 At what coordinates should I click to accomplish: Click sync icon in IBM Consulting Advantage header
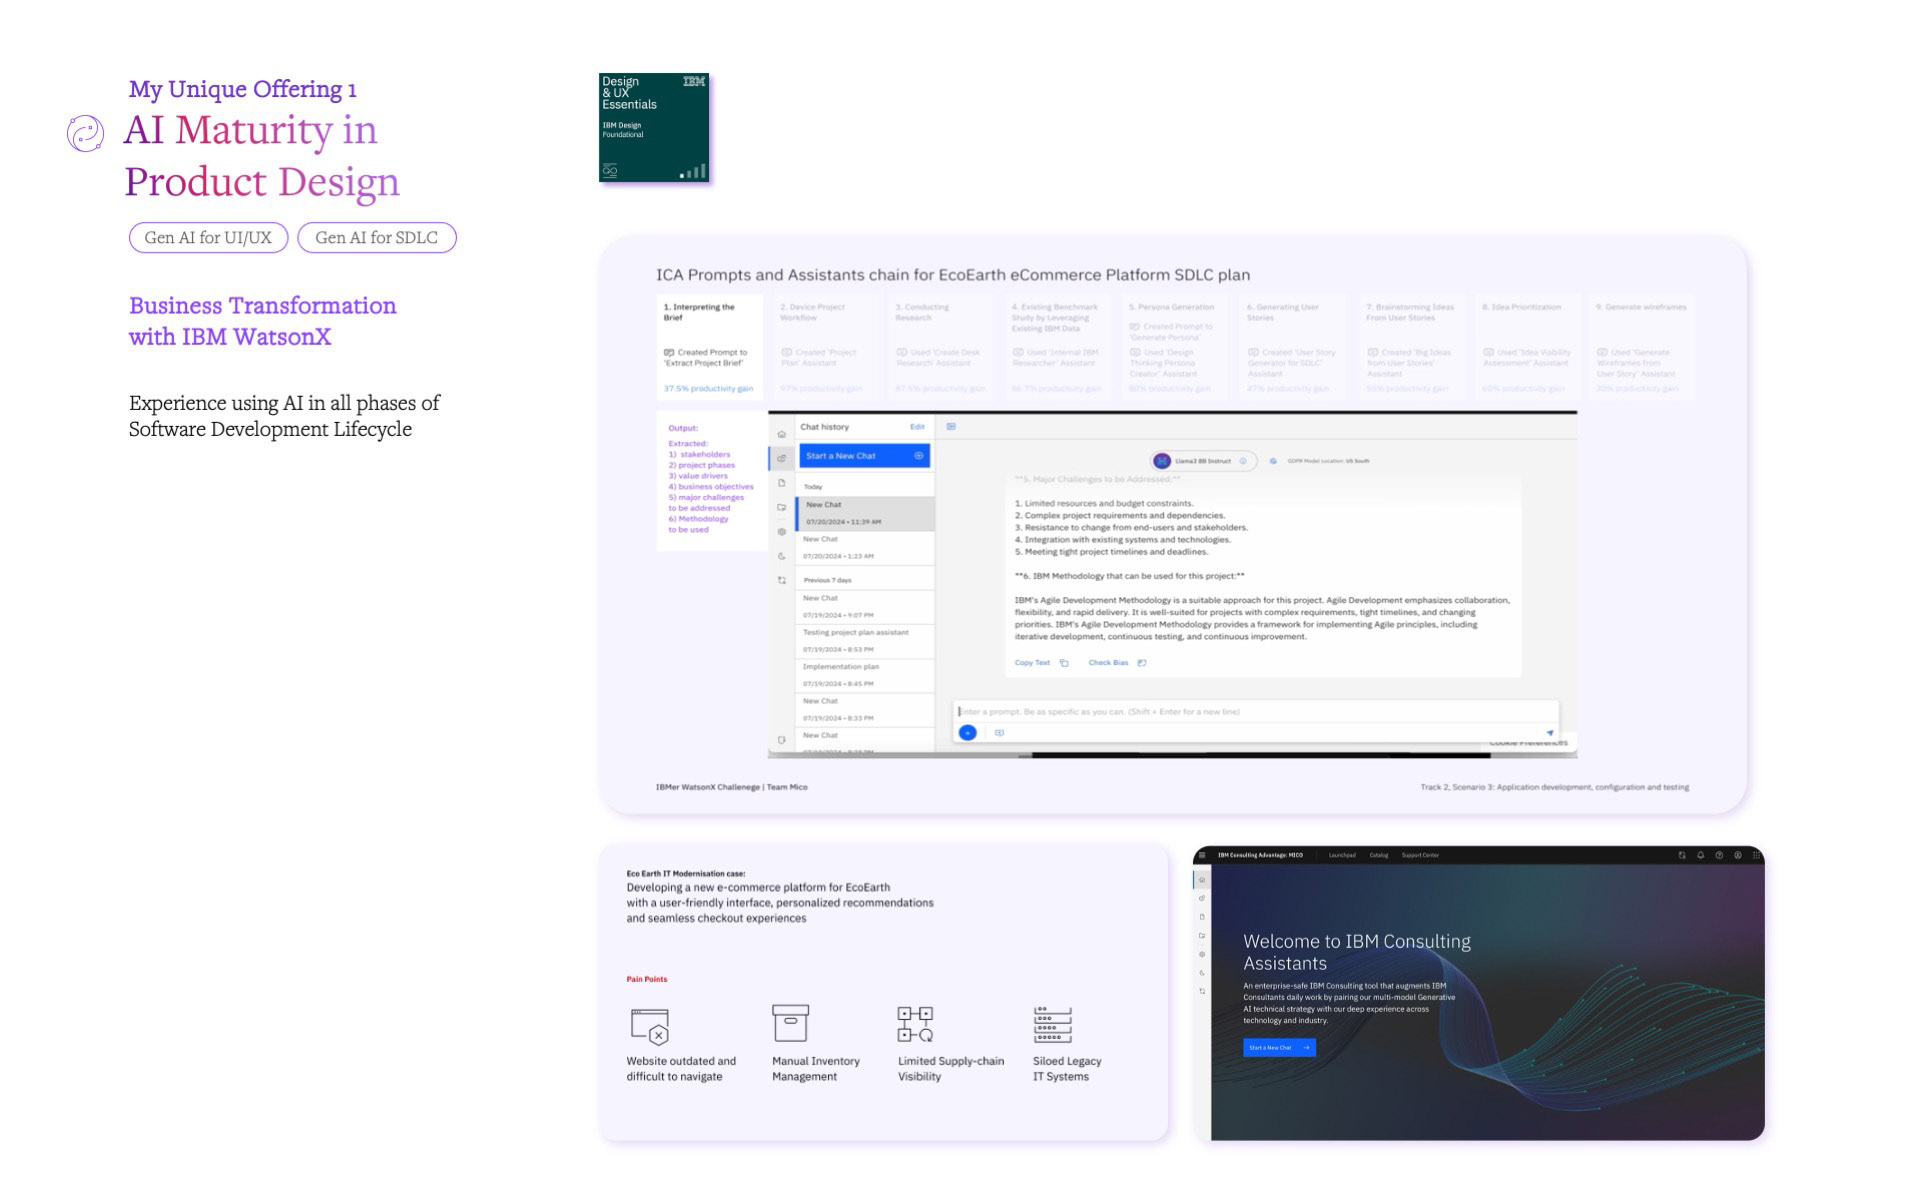(x=1682, y=855)
